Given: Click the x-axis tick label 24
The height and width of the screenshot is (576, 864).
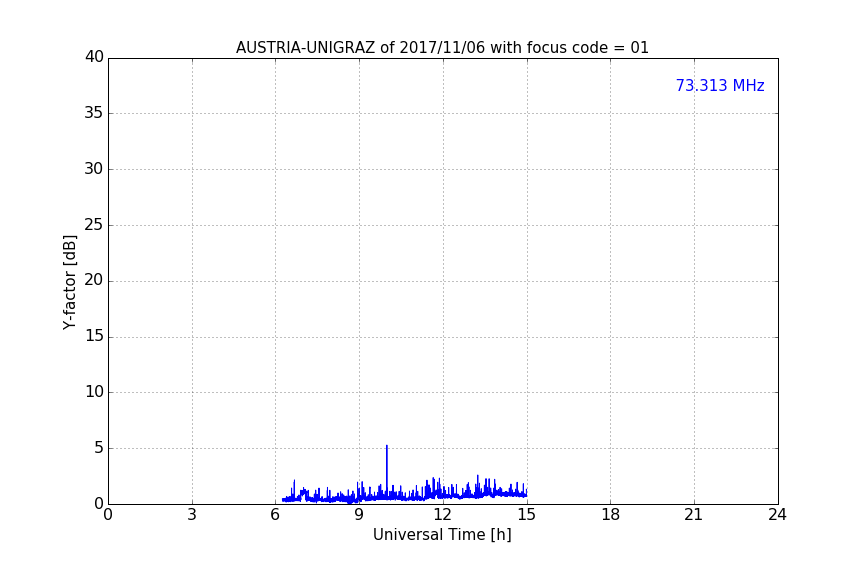Looking at the screenshot, I should pos(777,515).
